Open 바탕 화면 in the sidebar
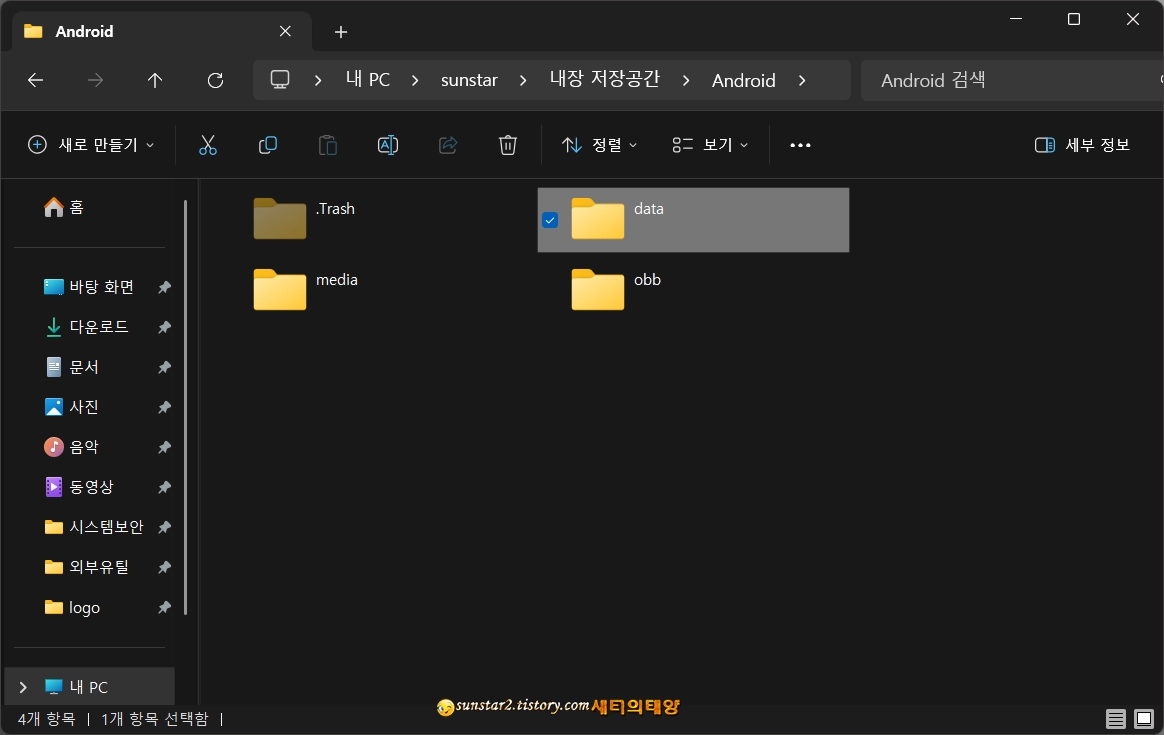The width and height of the screenshot is (1164, 735). [x=89, y=287]
